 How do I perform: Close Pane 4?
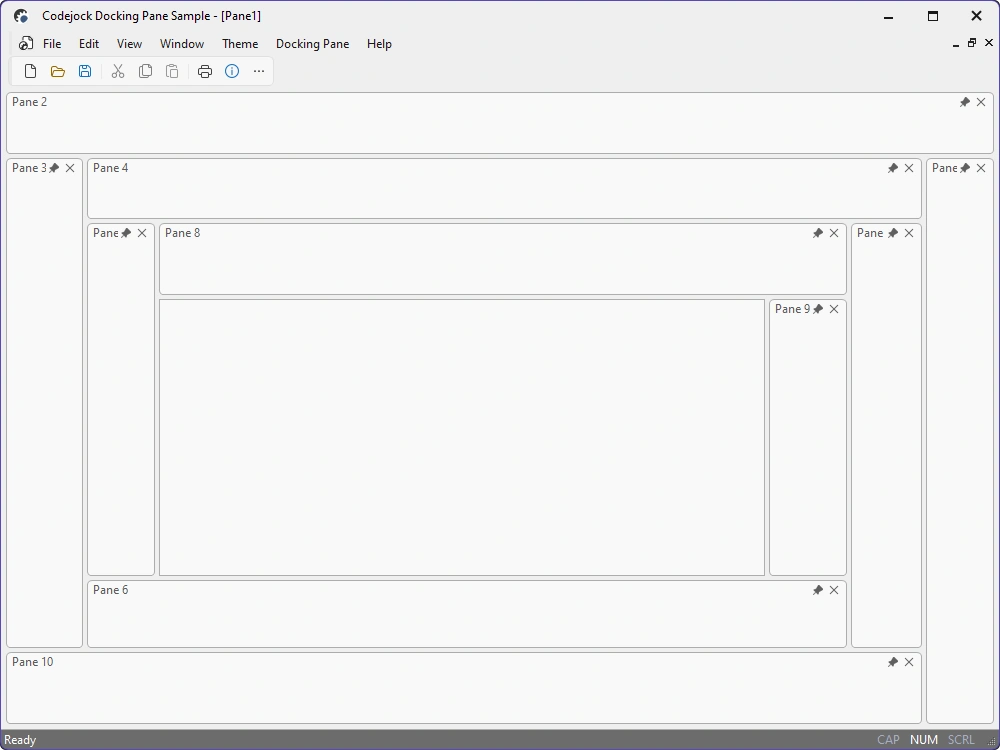(x=909, y=168)
